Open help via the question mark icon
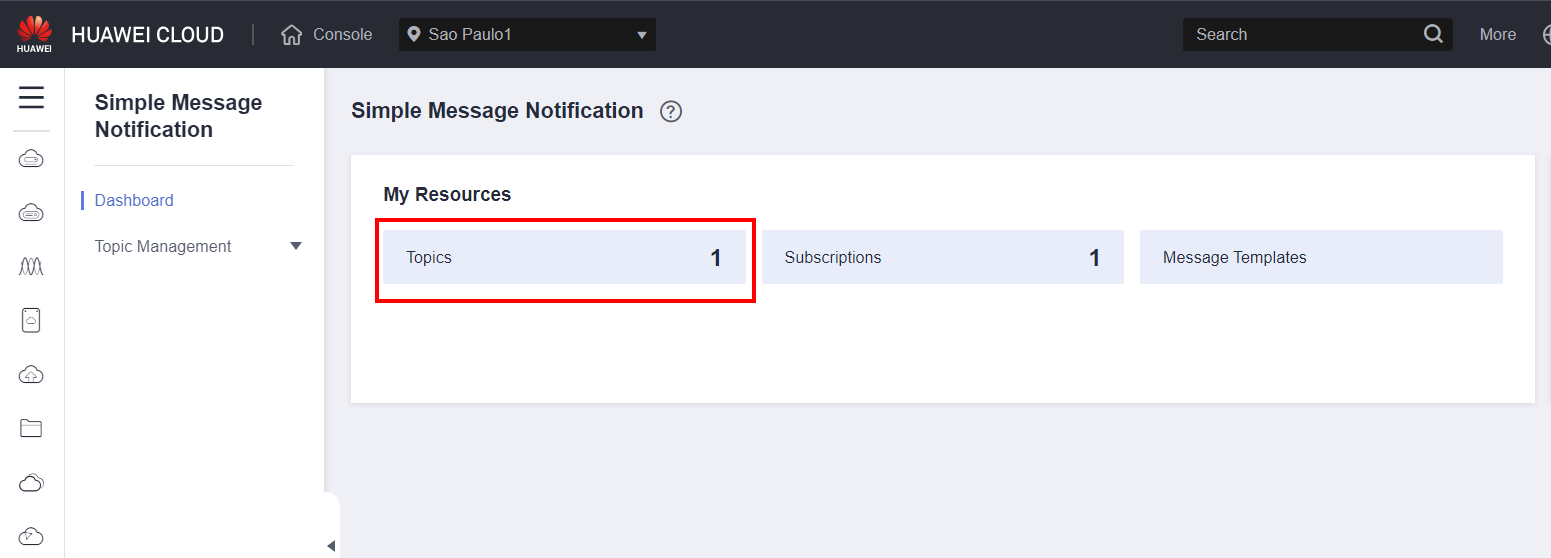Image resolution: width=1551 pixels, height=558 pixels. [x=671, y=112]
